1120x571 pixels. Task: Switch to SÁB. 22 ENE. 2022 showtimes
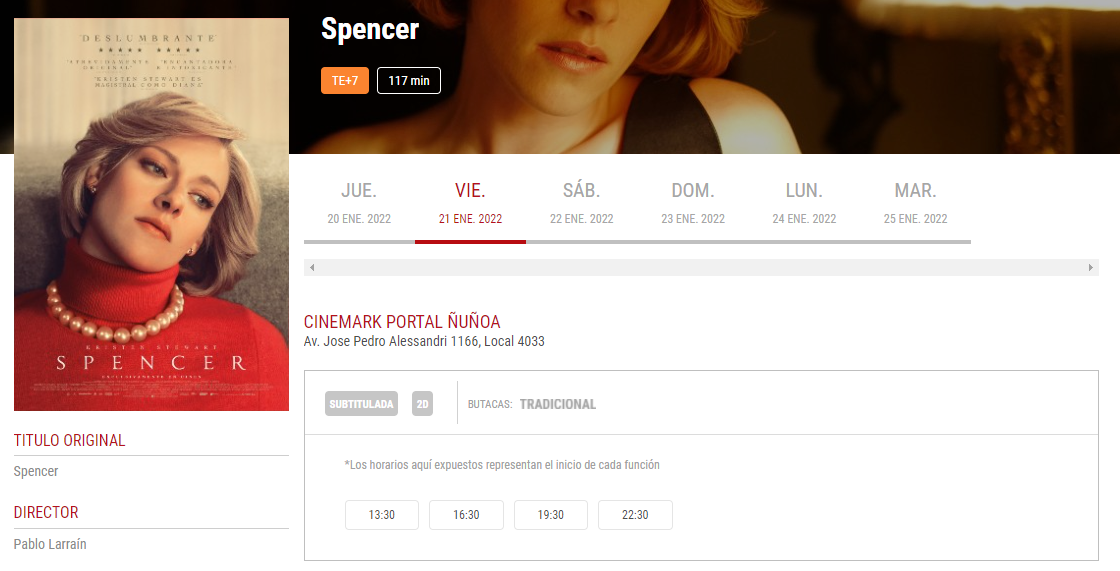pos(581,204)
